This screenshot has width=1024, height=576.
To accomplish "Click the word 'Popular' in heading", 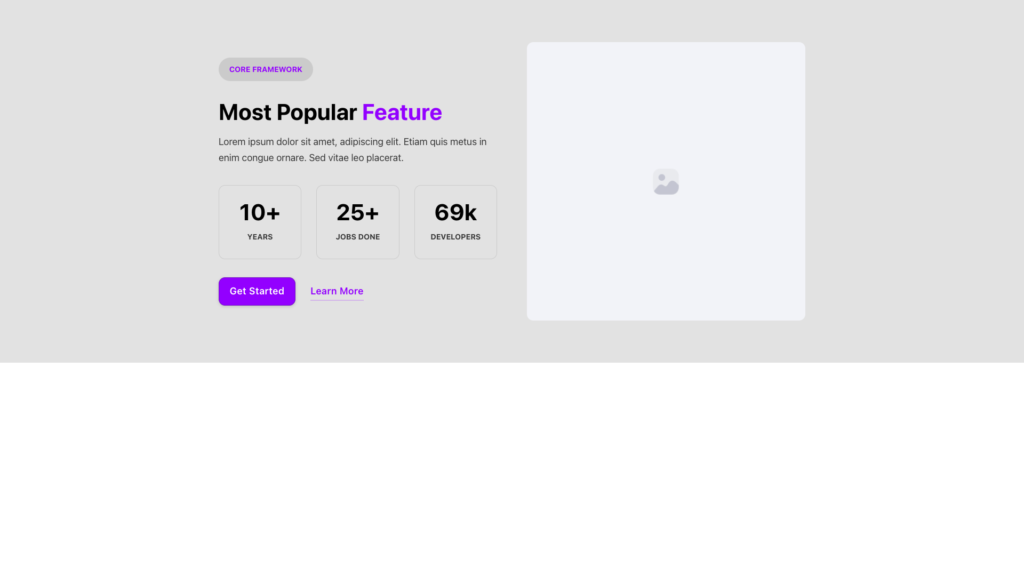I will click(x=316, y=112).
